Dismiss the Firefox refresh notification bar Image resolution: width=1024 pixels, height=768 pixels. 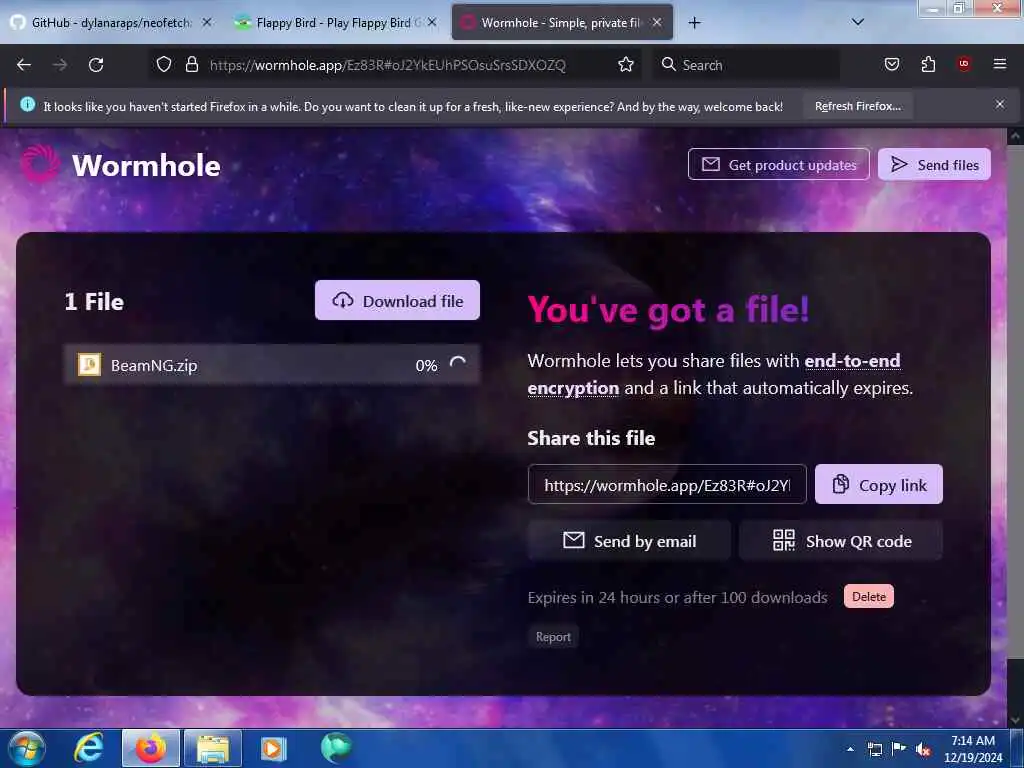pos(1000,104)
